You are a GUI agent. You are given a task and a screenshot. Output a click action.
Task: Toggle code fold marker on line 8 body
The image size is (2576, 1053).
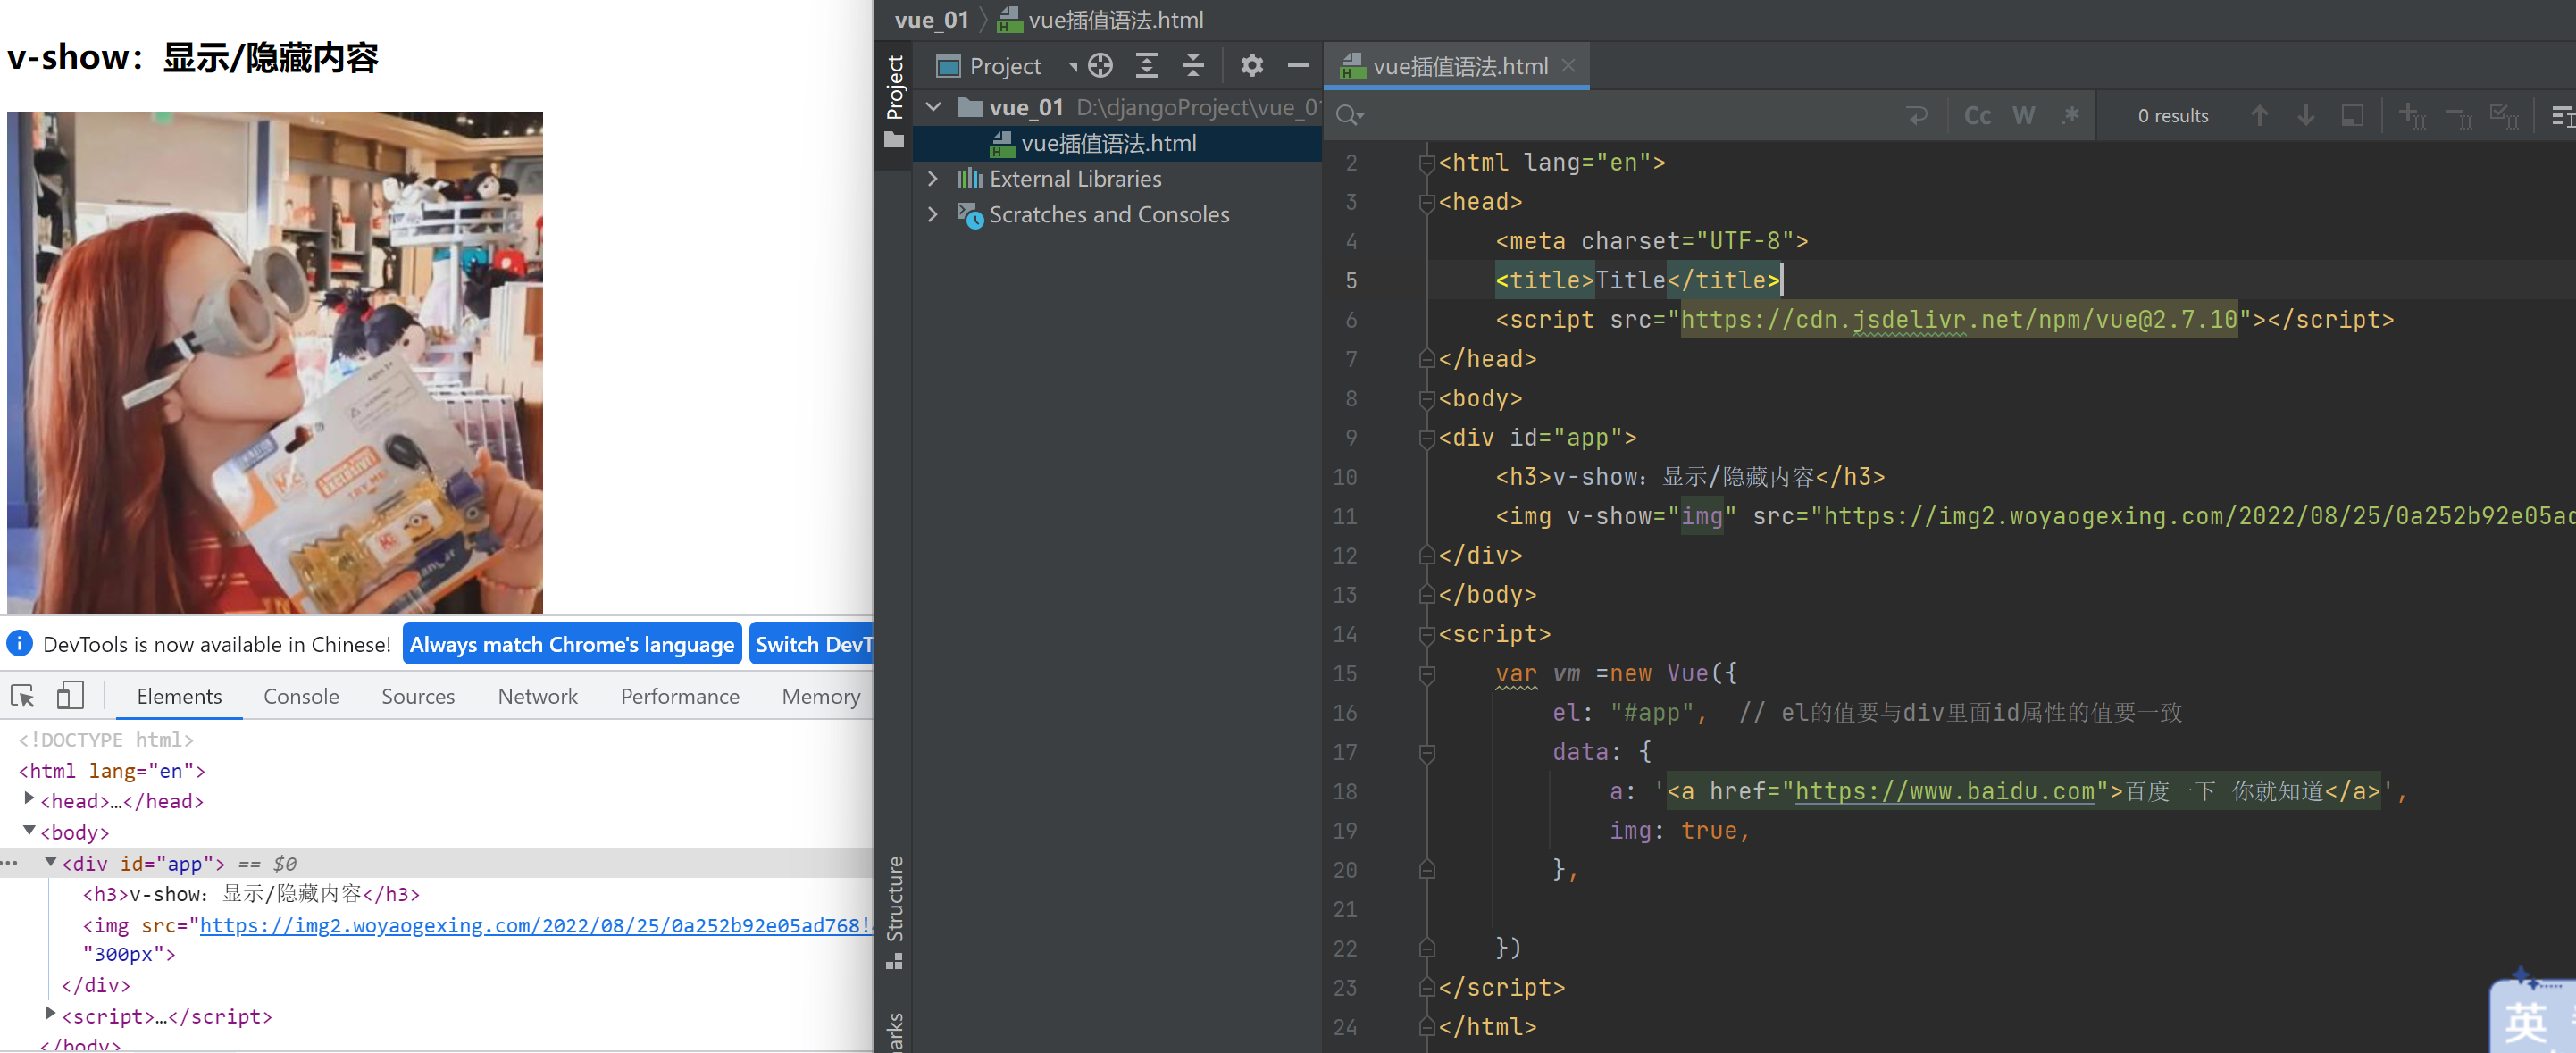1427,399
